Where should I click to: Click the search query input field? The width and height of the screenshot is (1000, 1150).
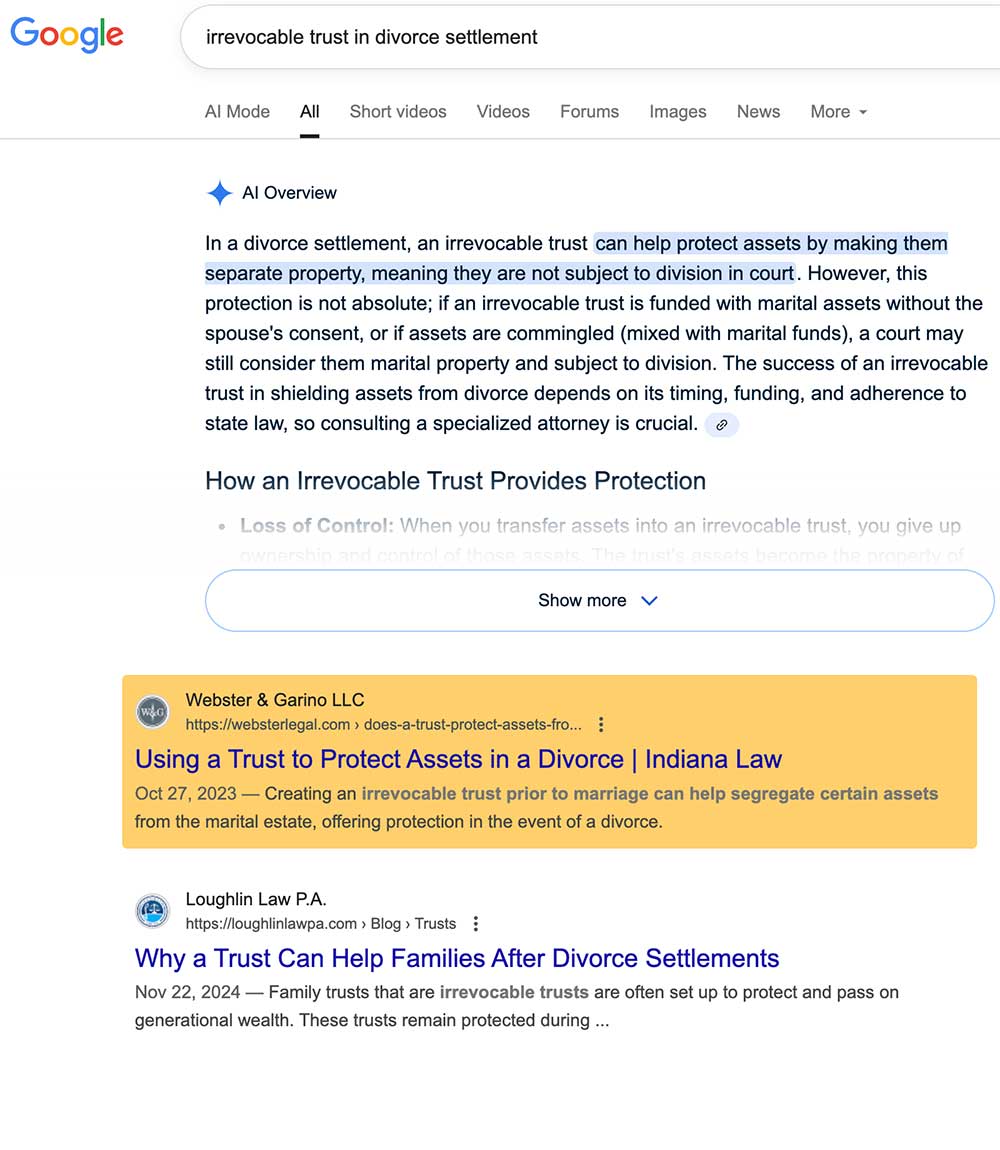580,38
